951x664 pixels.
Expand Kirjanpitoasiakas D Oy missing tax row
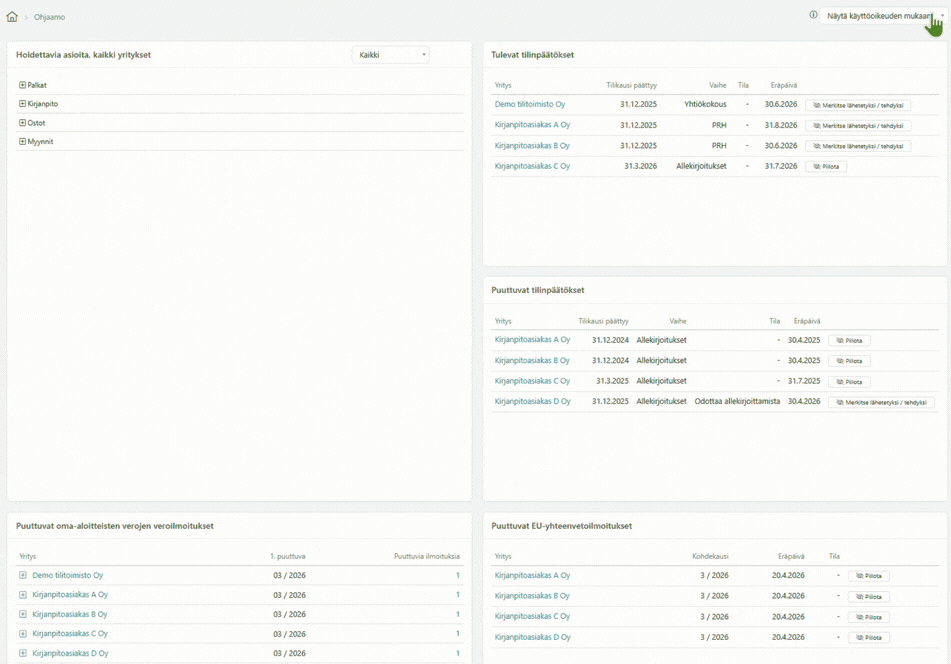(x=22, y=653)
